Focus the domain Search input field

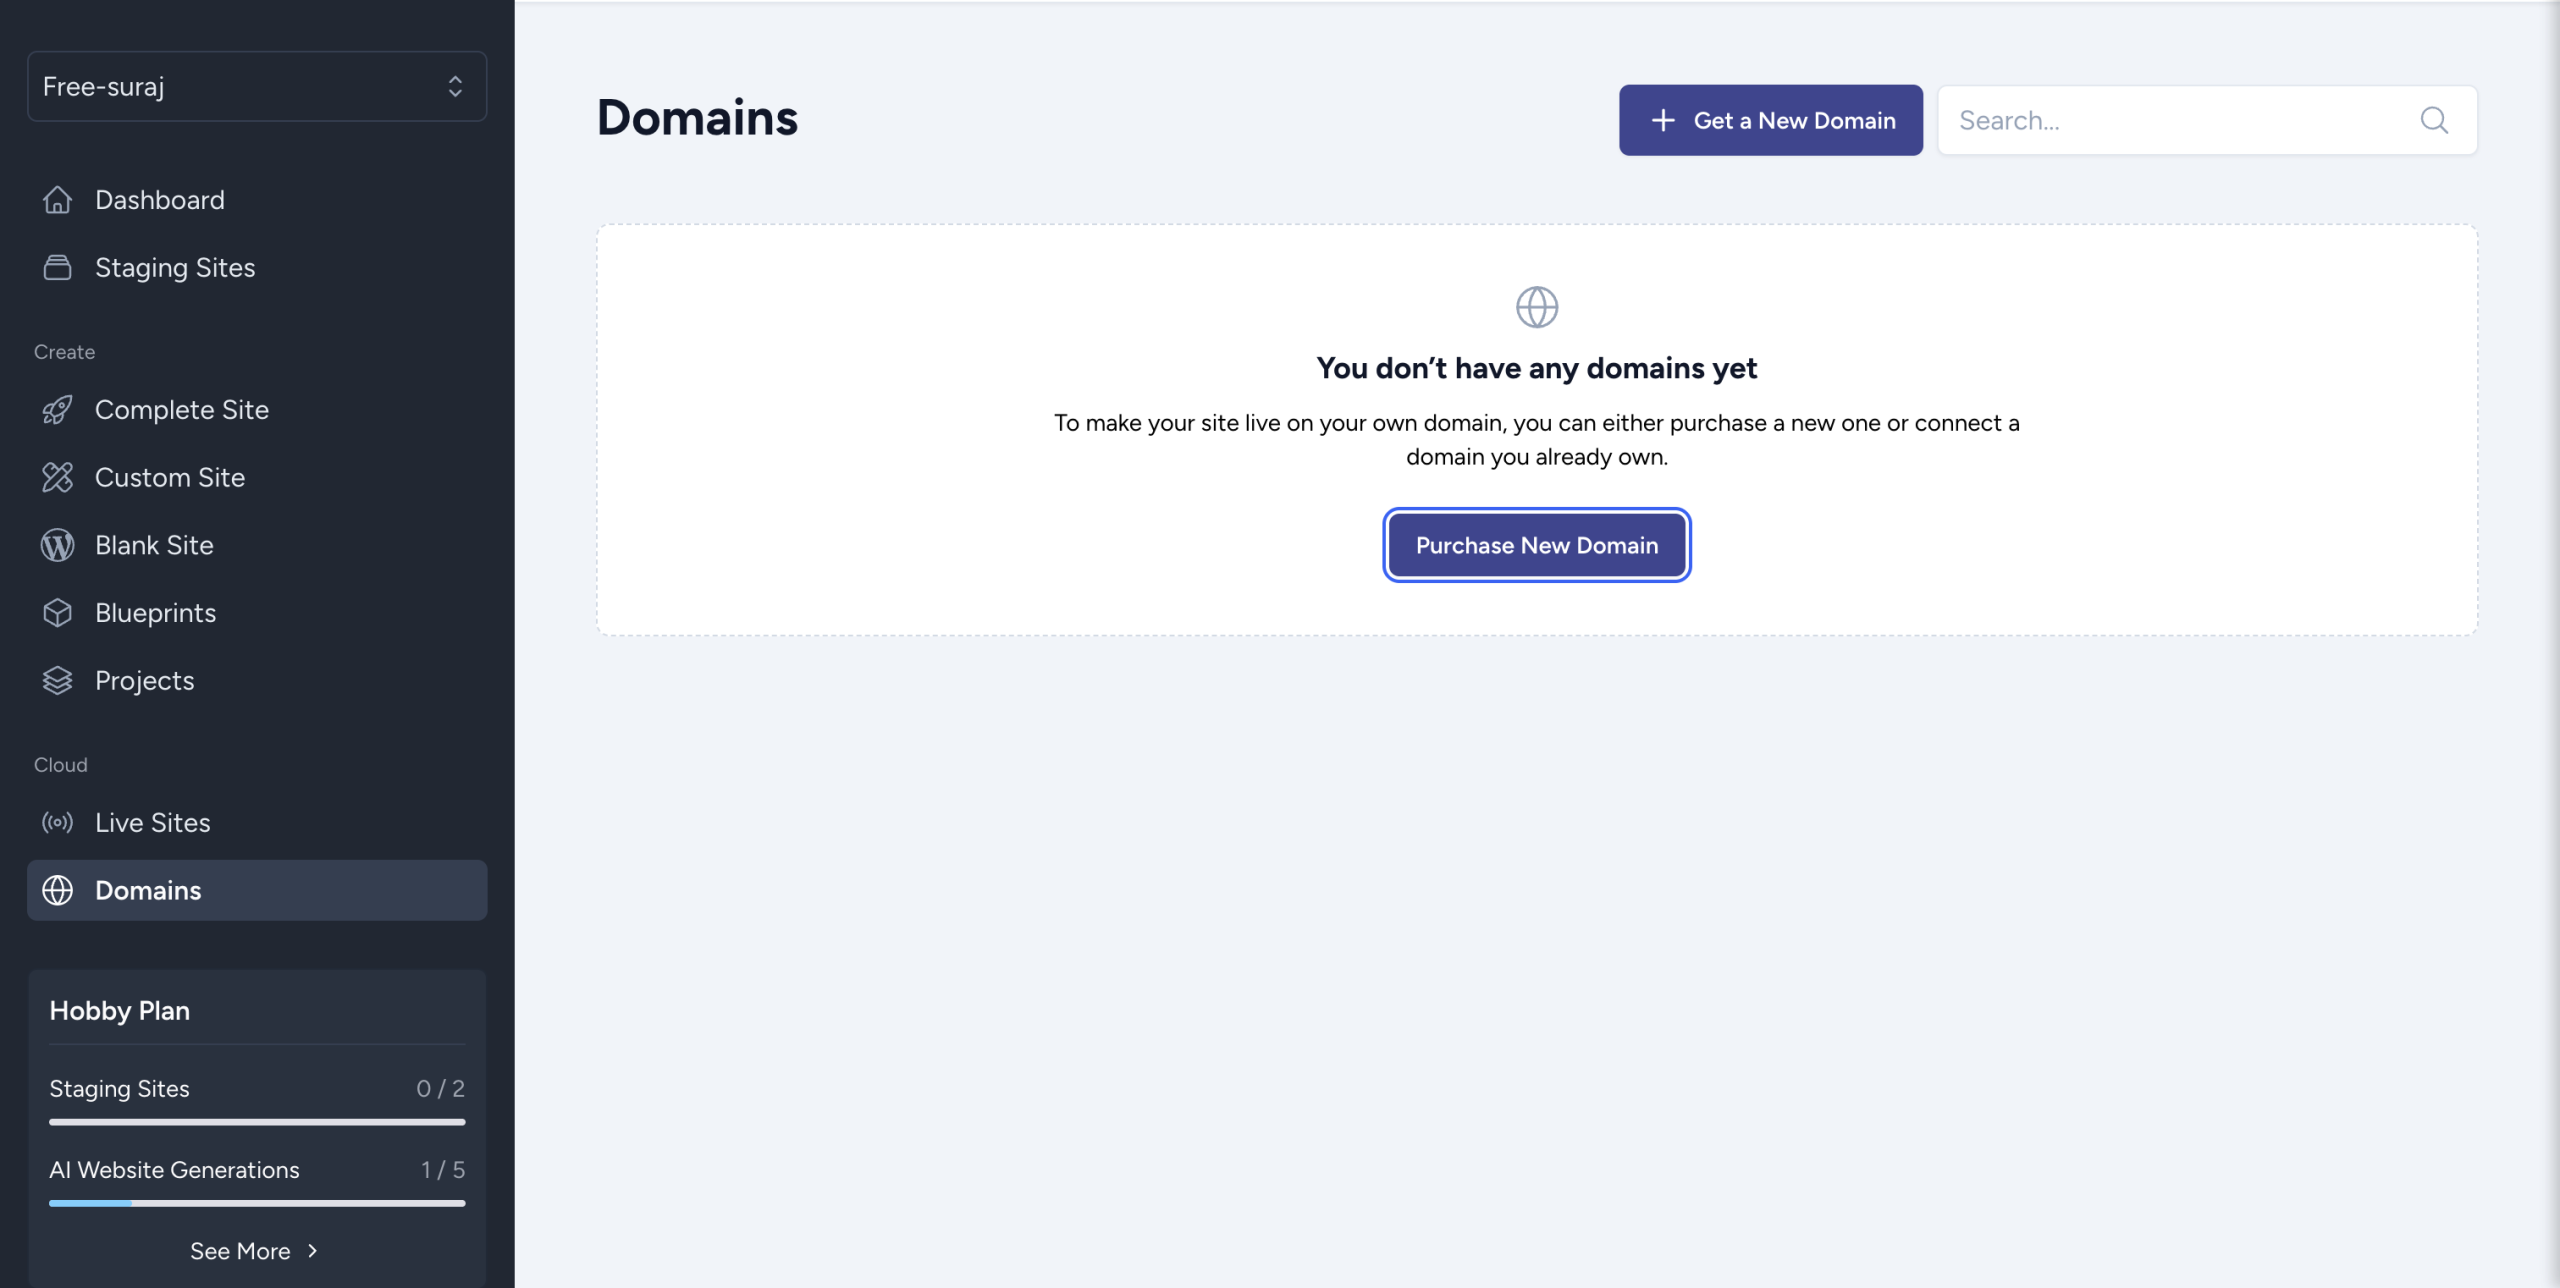pyautogui.click(x=2180, y=121)
